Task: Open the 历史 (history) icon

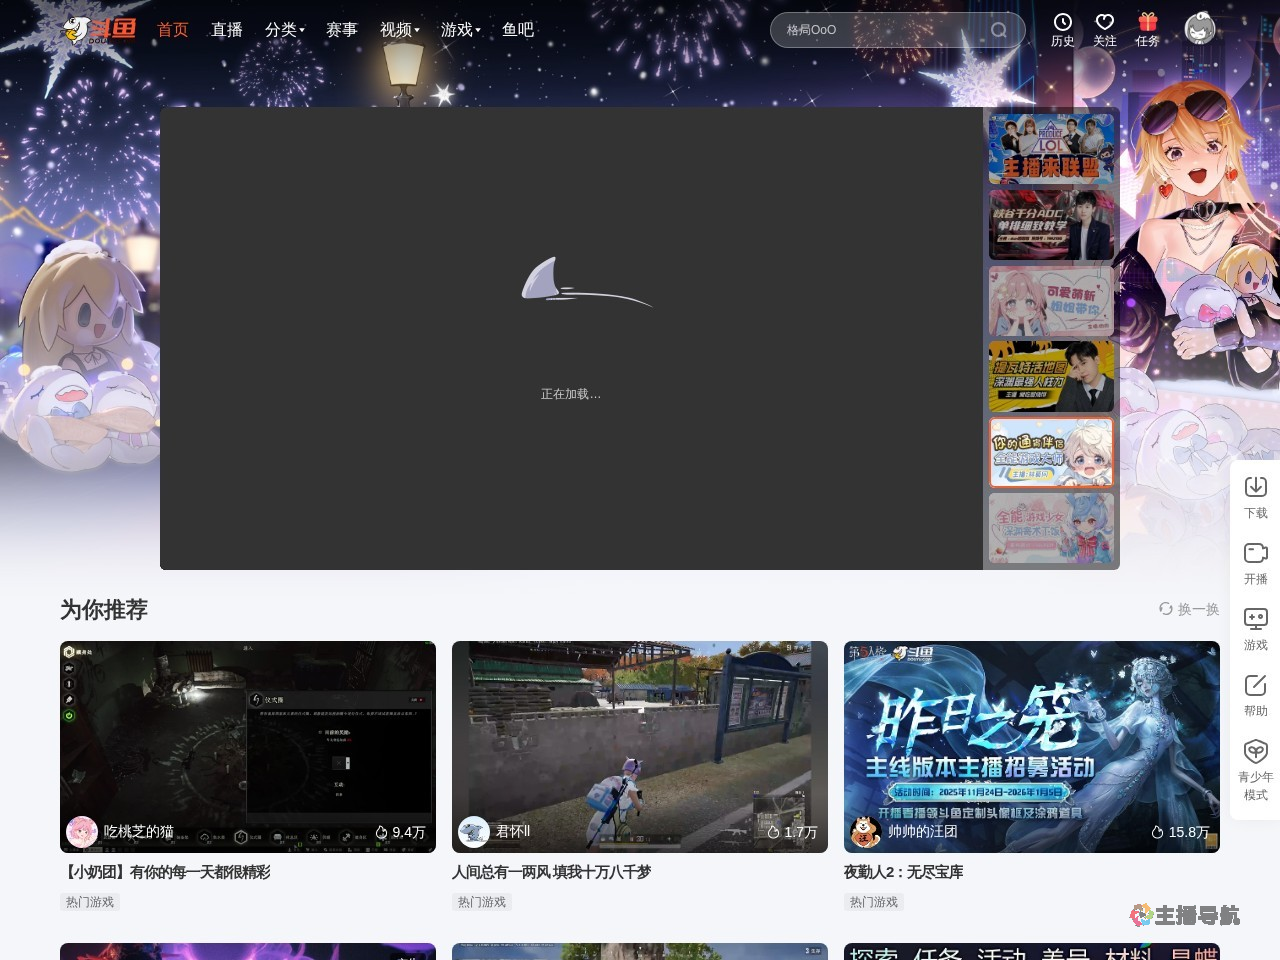Action: pos(1061,29)
